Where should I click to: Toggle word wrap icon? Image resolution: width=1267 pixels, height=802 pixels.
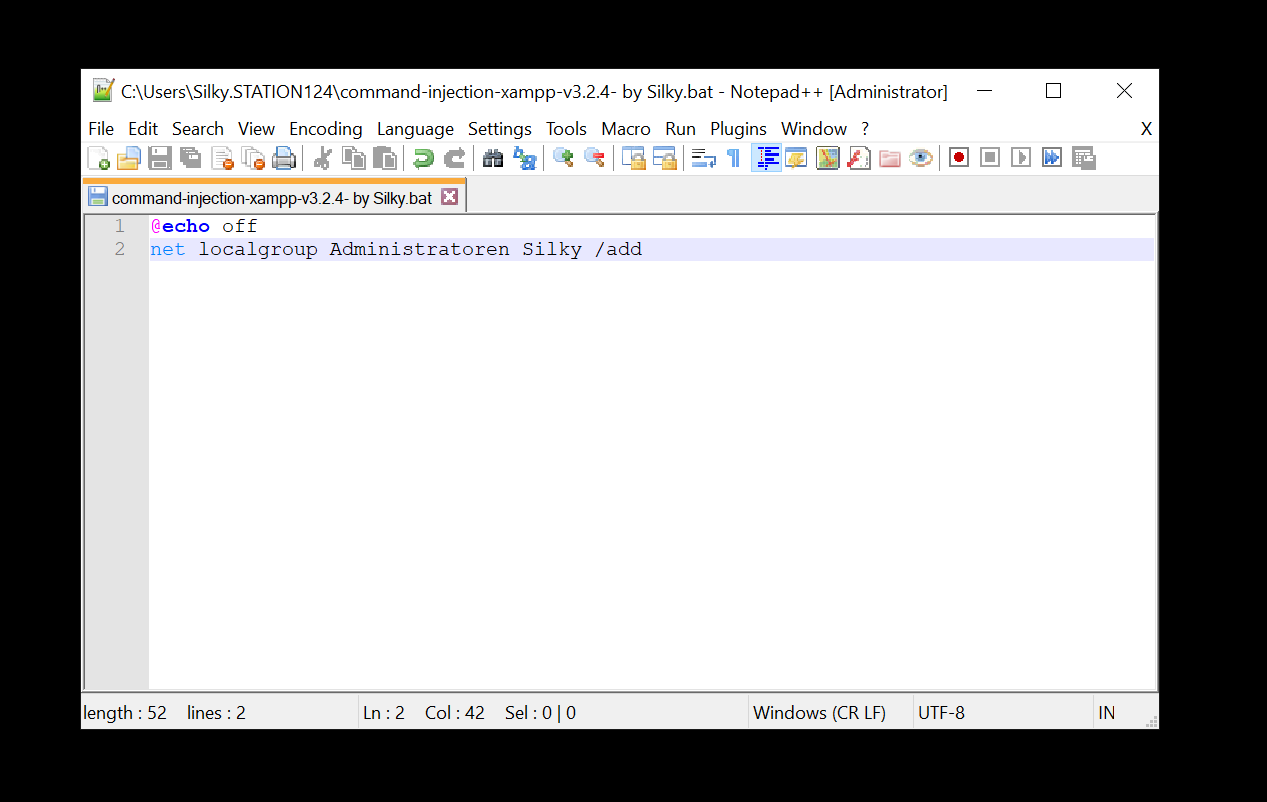point(704,158)
